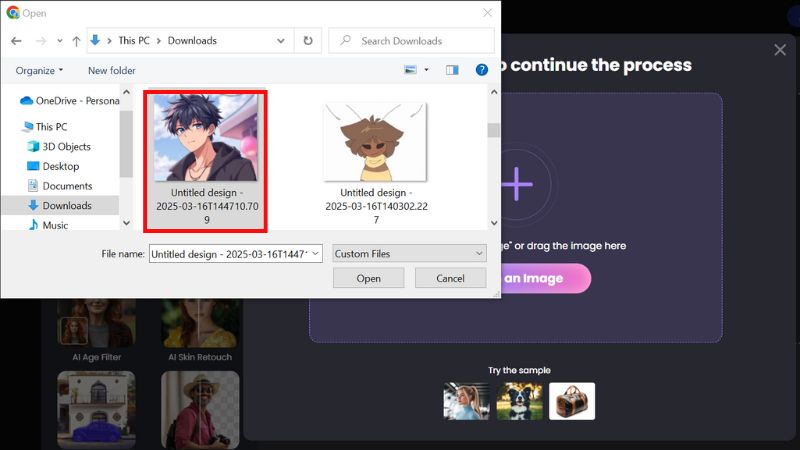
Task: Select 3D Objects in the sidebar
Action: [x=66, y=146]
